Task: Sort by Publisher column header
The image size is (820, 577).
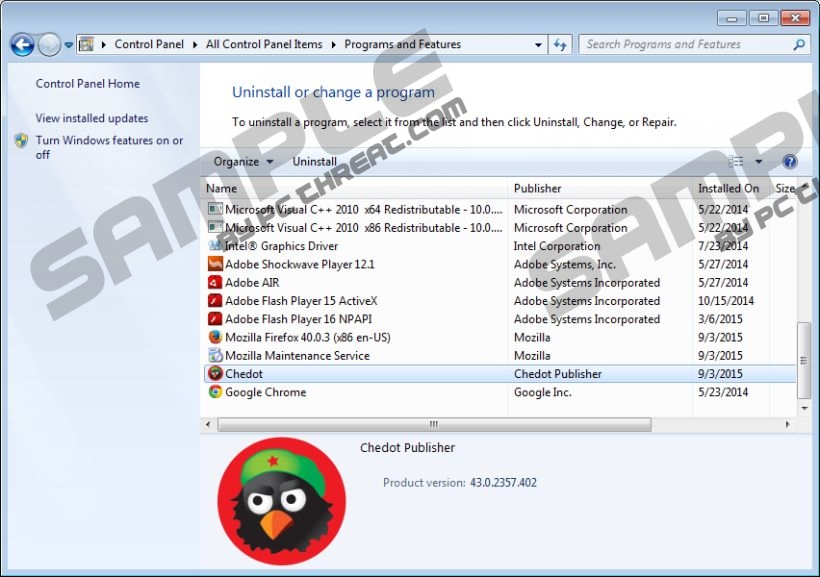Action: coord(600,188)
